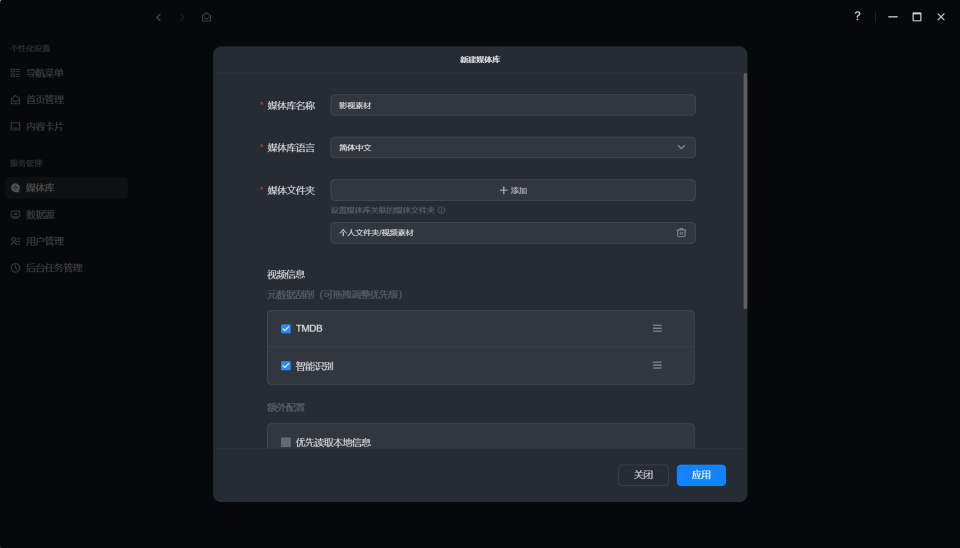Click the 添加 folder button

(512, 190)
